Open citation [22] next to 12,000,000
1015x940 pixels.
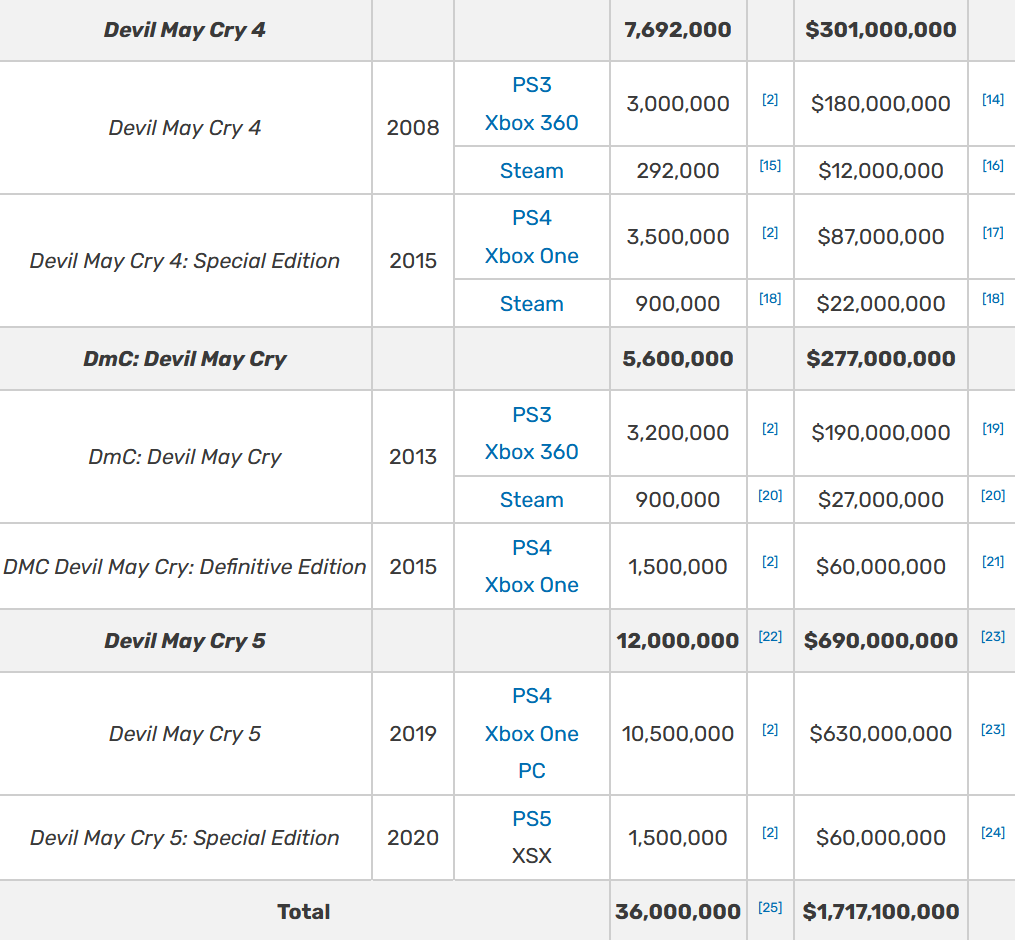coord(769,636)
